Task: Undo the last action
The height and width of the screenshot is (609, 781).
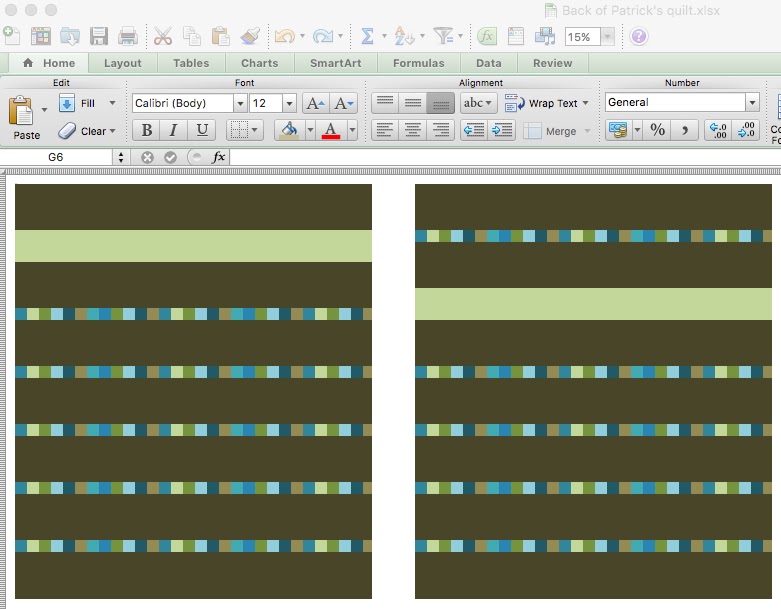Action: pos(285,36)
